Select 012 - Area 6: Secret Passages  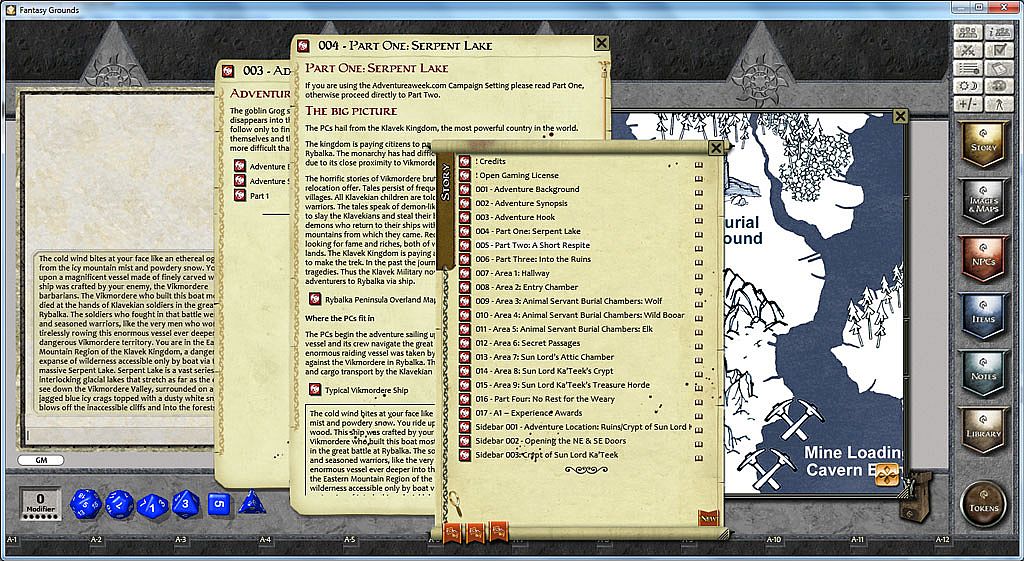coord(528,343)
